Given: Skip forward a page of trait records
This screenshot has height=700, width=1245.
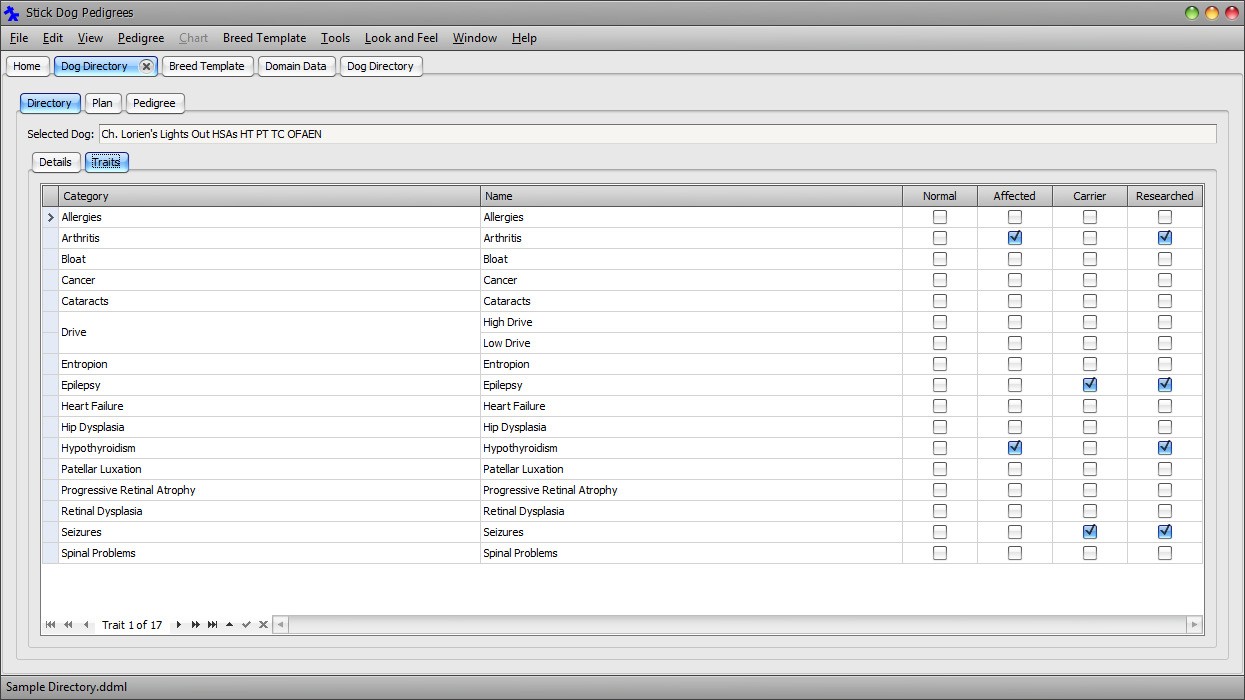Looking at the screenshot, I should [195, 624].
